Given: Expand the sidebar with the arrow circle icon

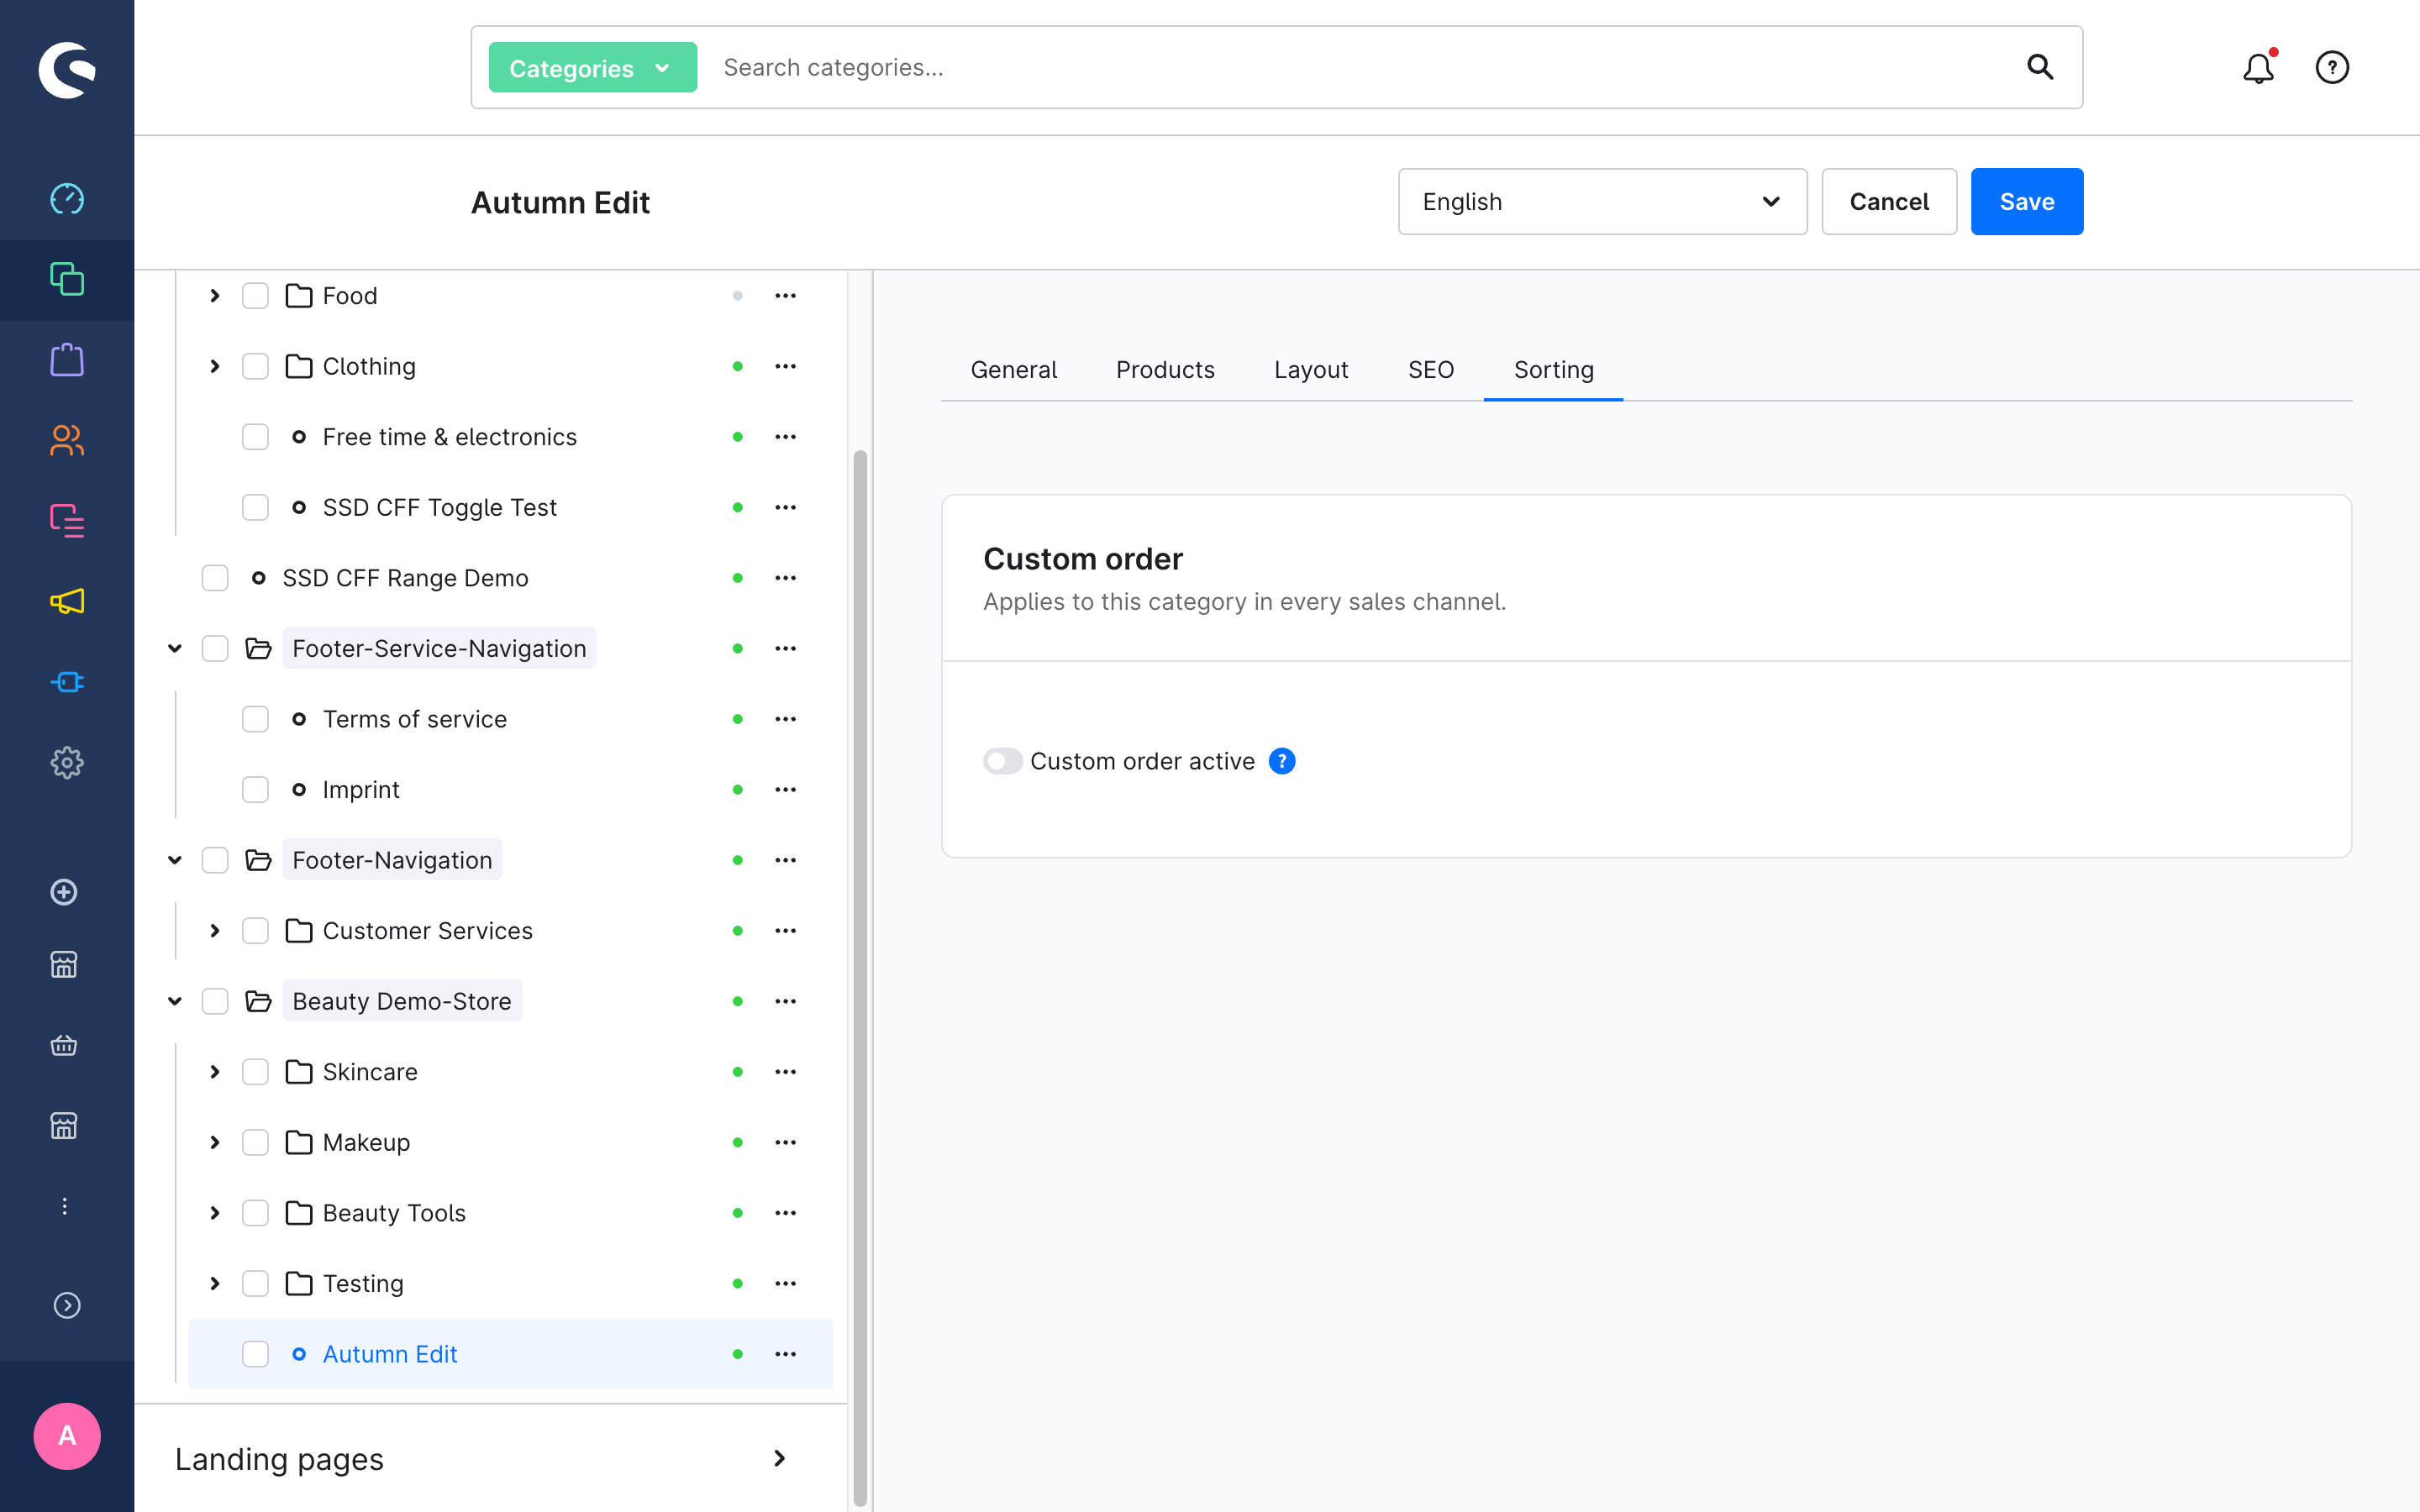Looking at the screenshot, I should [x=67, y=1305].
